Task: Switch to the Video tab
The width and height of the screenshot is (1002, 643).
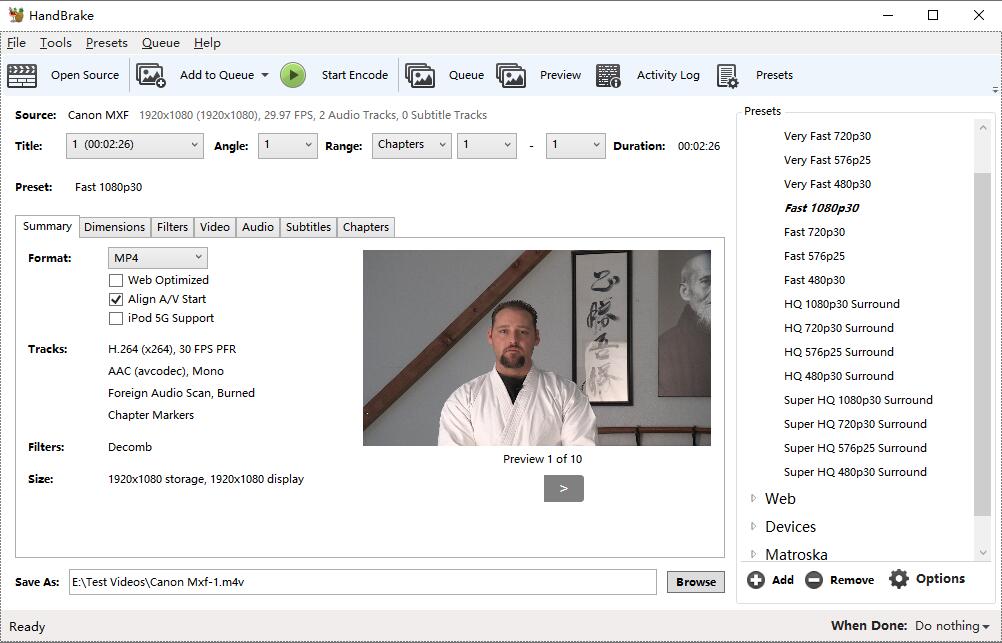Action: coord(215,227)
